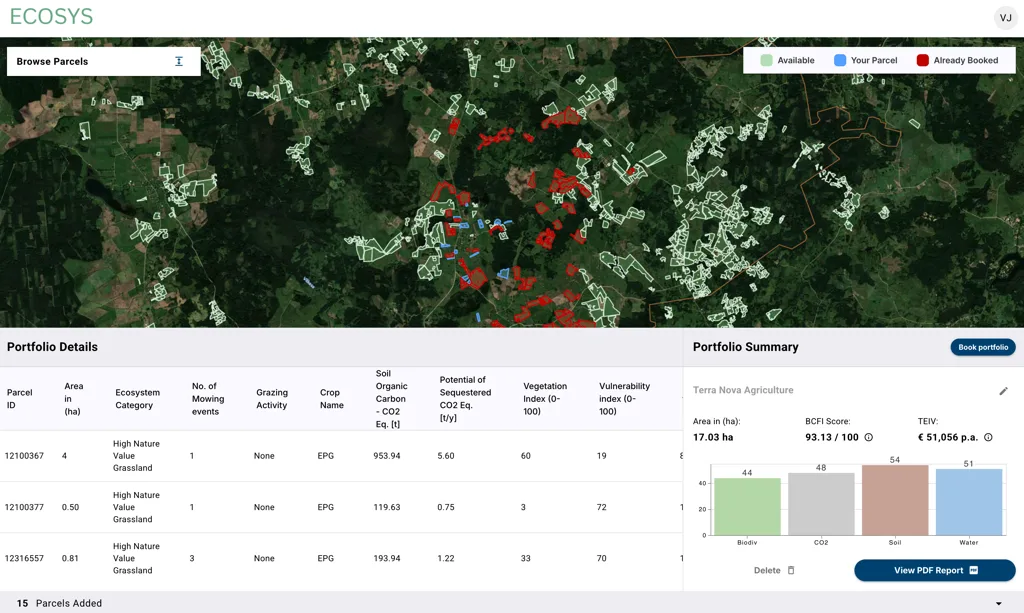The image size is (1024, 613).
Task: Click the trash icon next to Delete
Action: [x=791, y=570]
